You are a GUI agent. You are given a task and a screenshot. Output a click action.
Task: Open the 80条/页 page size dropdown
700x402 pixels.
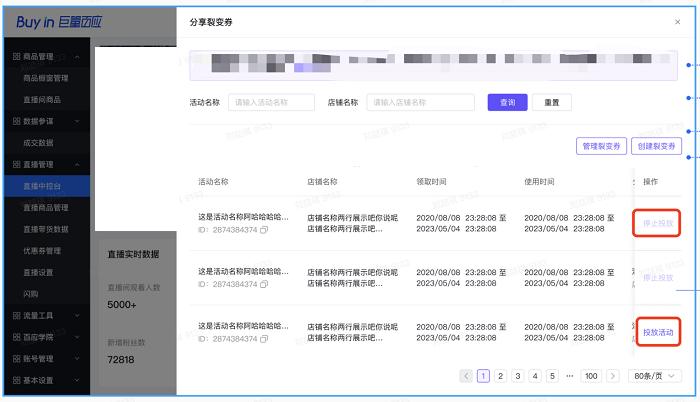(655, 376)
